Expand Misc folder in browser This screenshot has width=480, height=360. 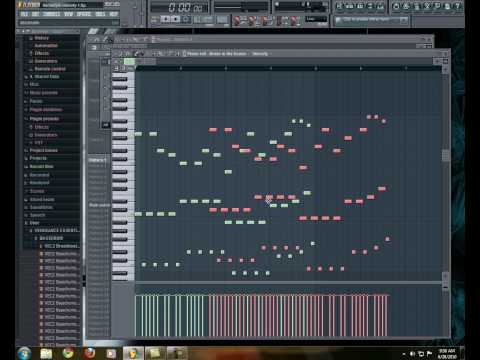click(34, 84)
